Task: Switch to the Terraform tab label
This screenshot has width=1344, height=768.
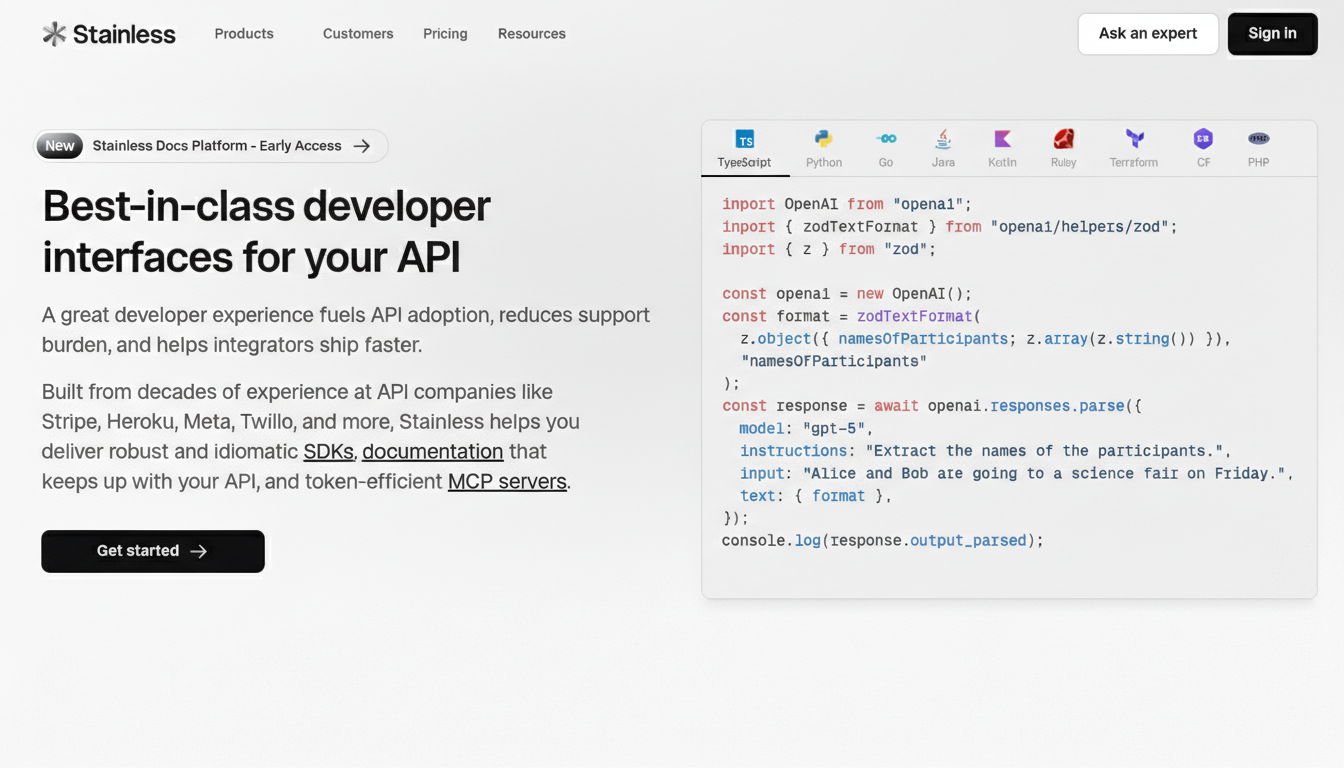Action: tap(1134, 162)
